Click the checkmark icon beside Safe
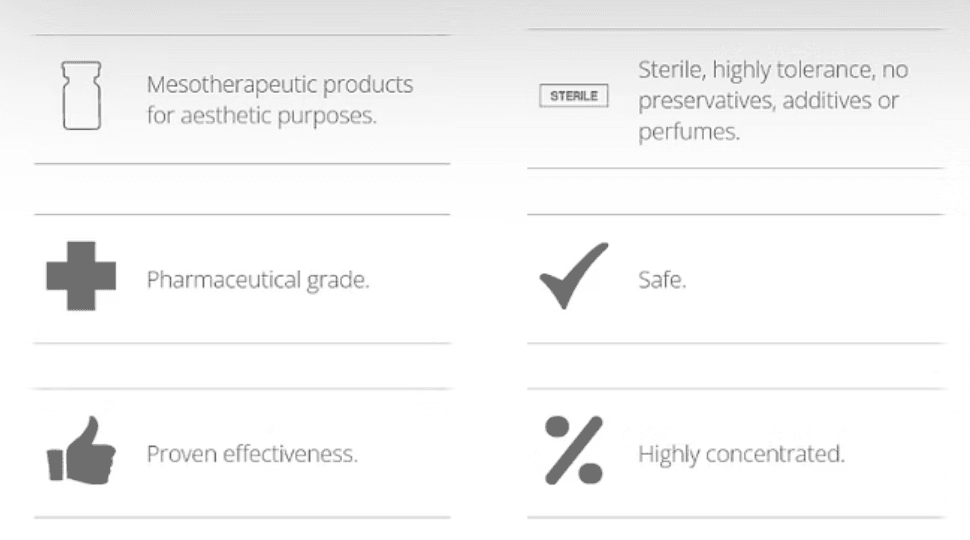970x540 pixels. (573, 277)
